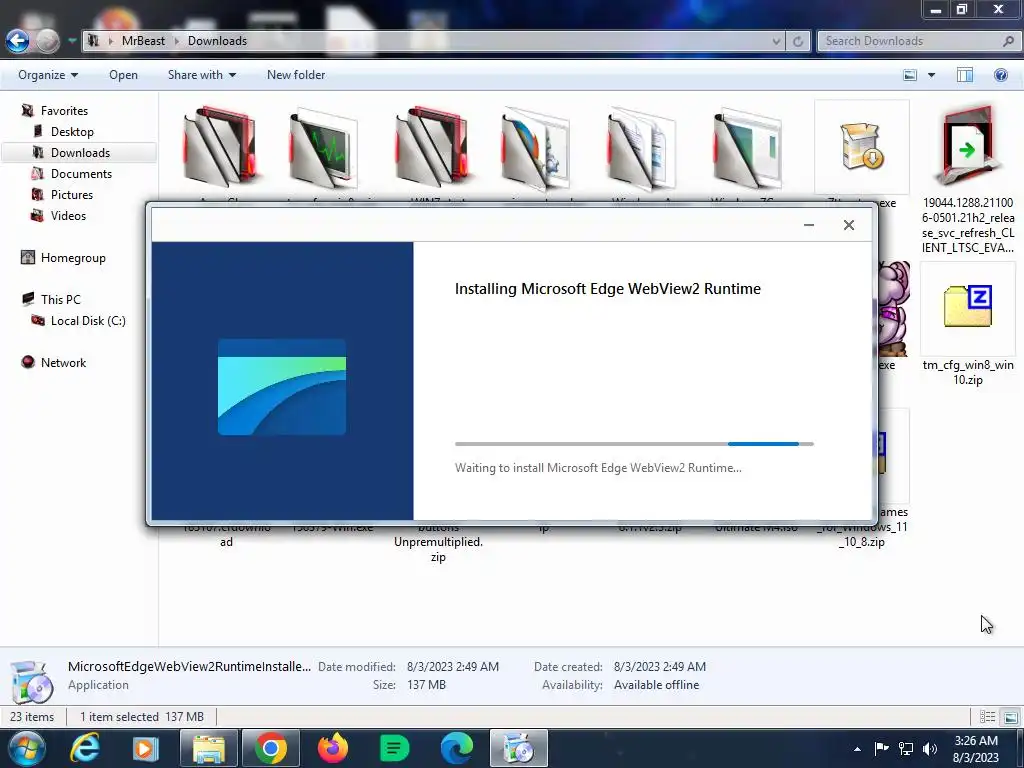Open Desktop under Favorites
Viewport: 1024px width, 768px height.
tap(72, 132)
